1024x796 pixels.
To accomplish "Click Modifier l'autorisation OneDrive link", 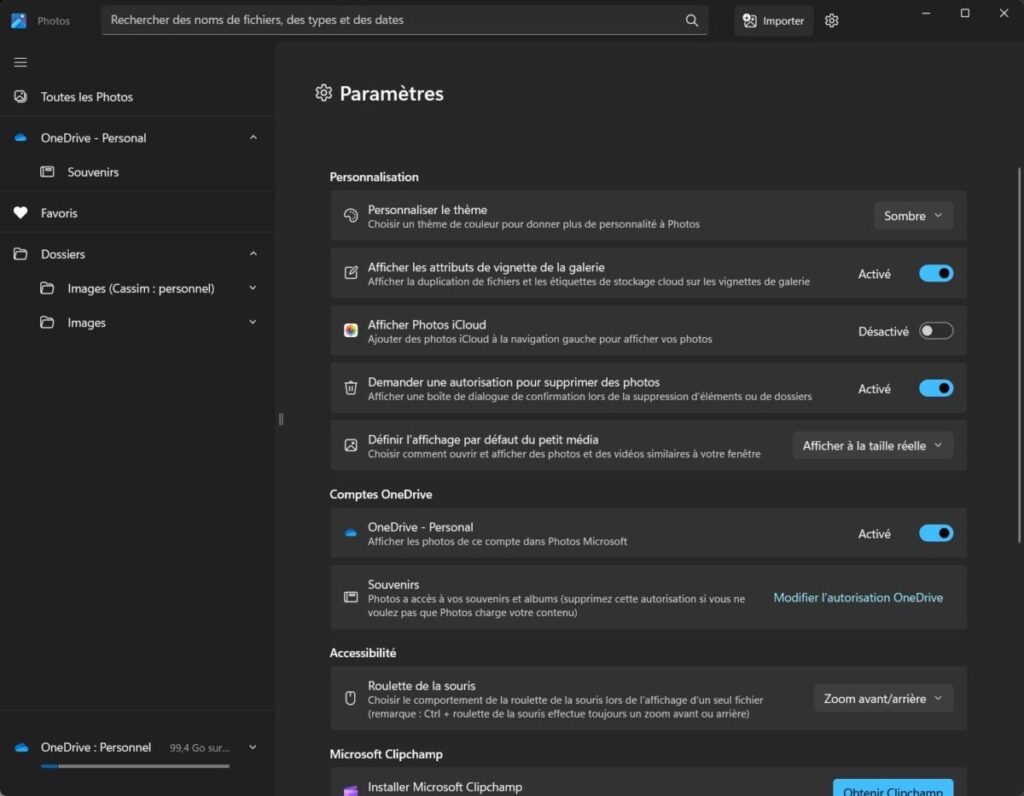I will click(x=857, y=598).
